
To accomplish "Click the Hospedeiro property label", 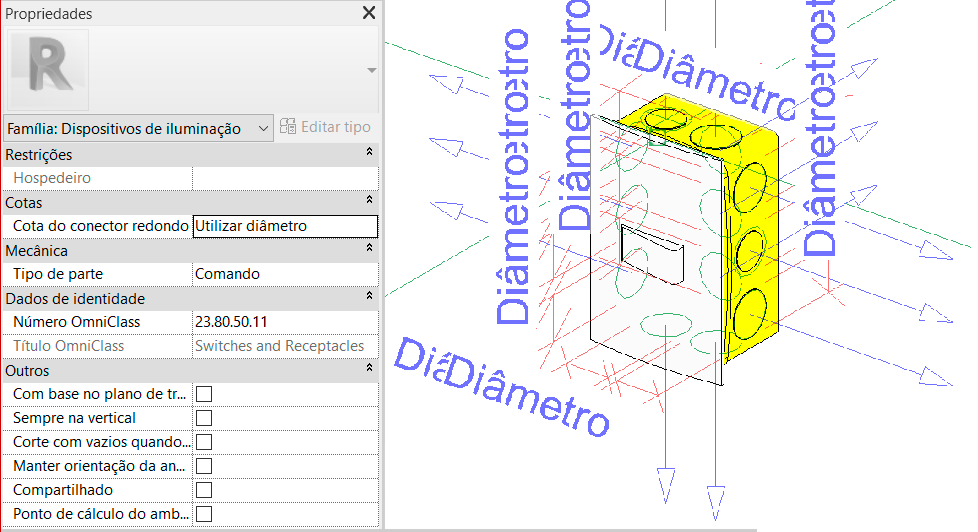I will (52, 178).
